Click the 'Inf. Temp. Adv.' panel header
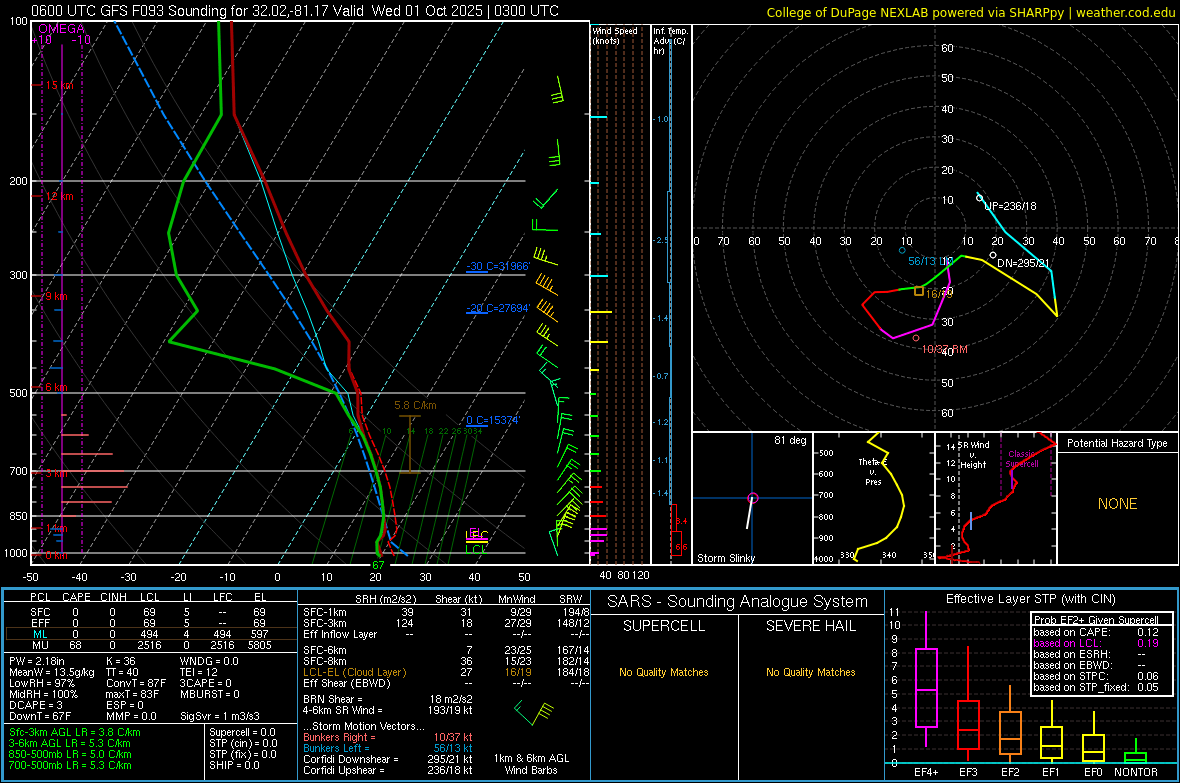Screen dimensions: 1180x783 670,41
